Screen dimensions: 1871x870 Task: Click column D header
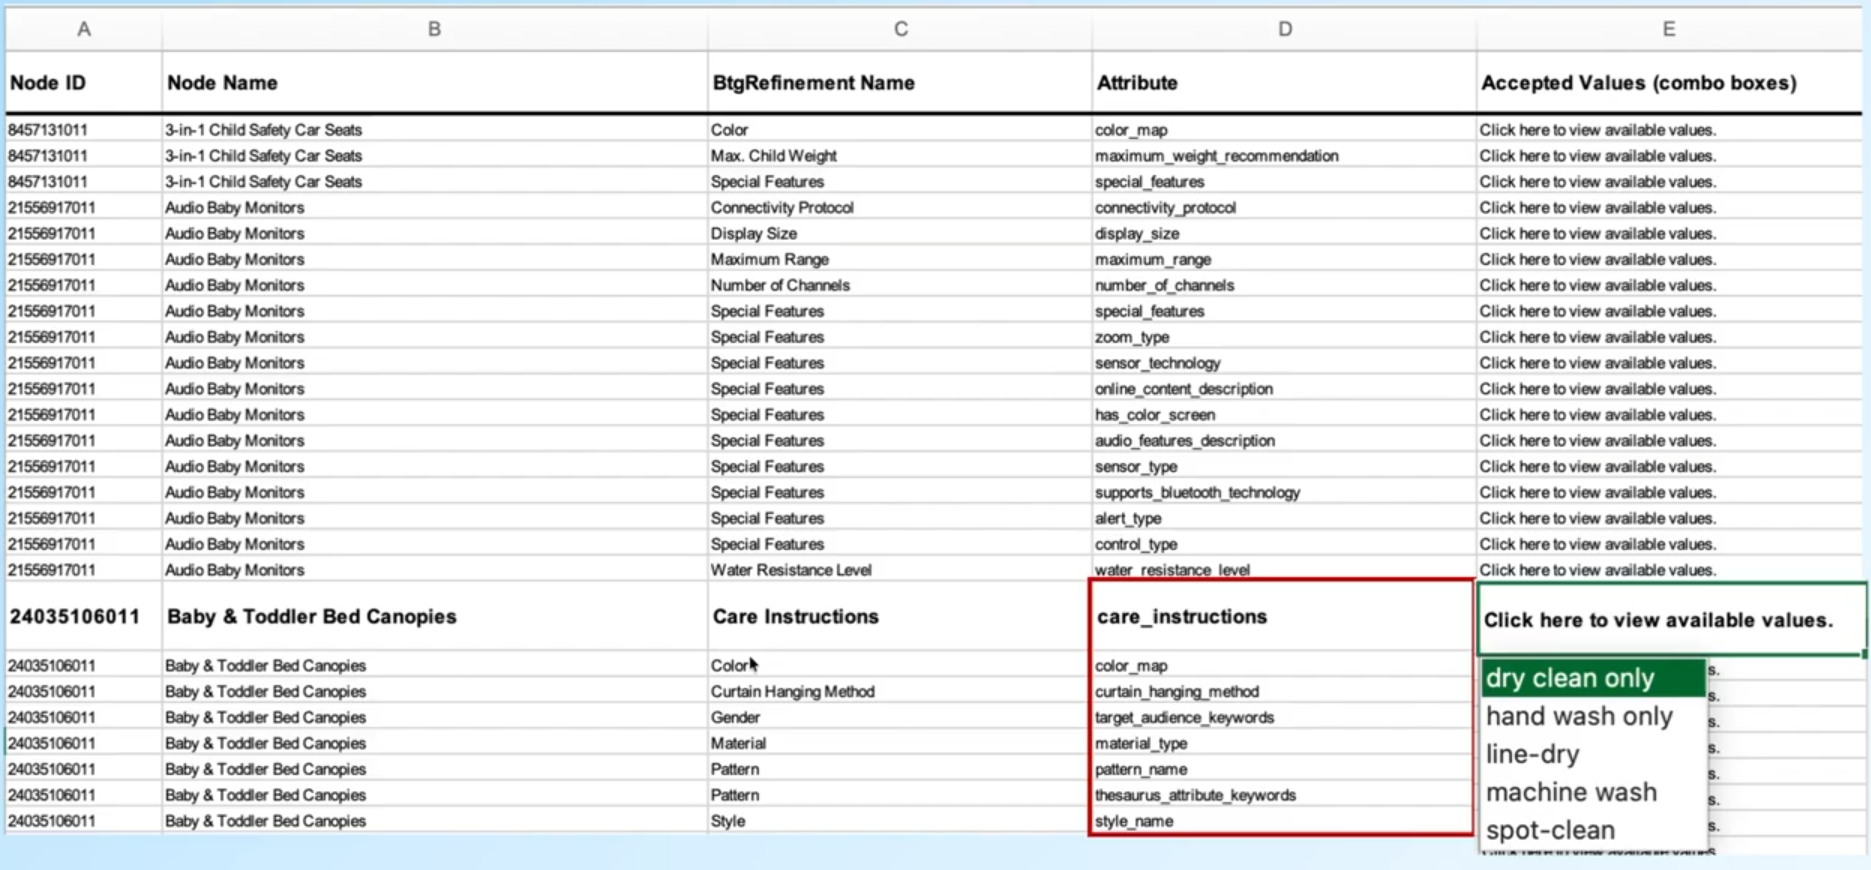1284,29
